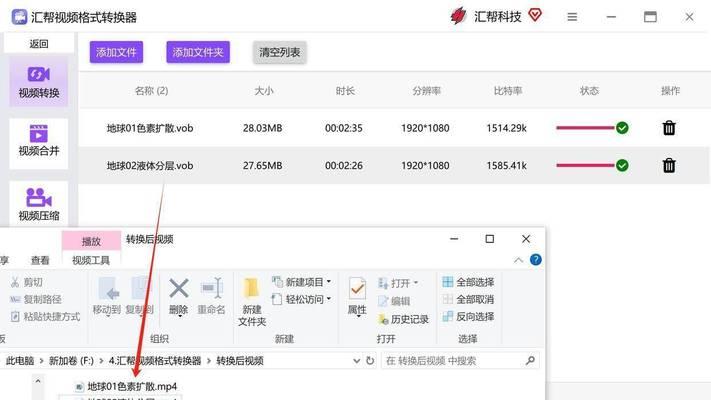Click the 大小 column header
The image size is (711, 400).
click(264, 91)
